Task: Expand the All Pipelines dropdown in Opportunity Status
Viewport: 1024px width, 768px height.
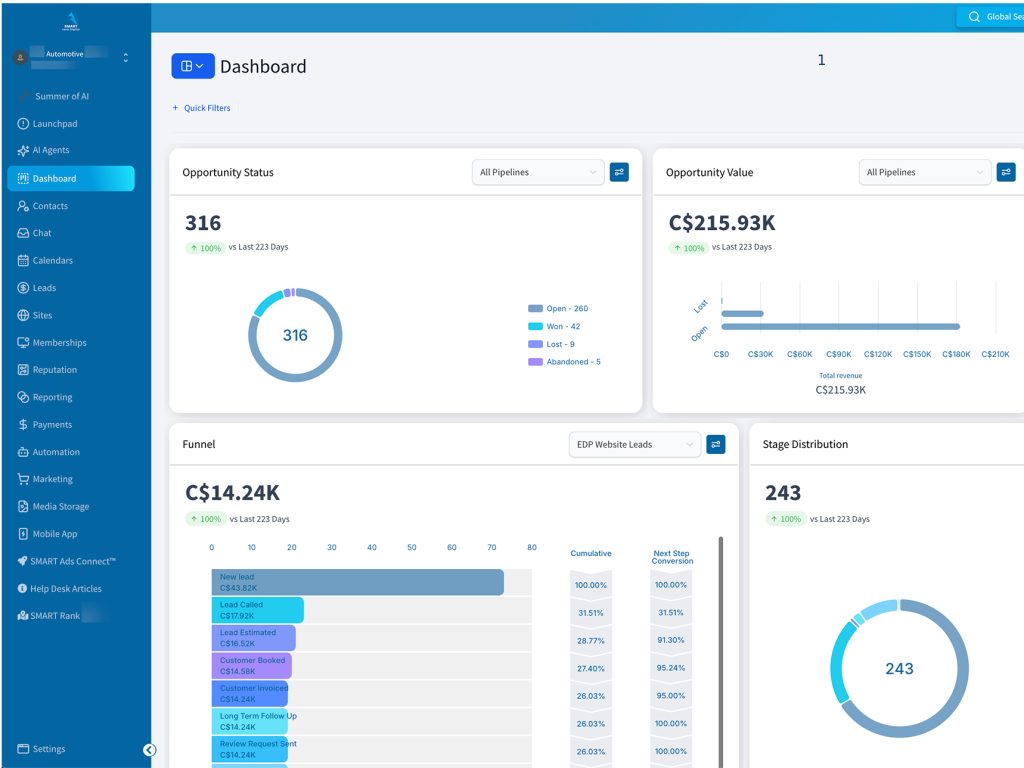Action: [x=538, y=172]
